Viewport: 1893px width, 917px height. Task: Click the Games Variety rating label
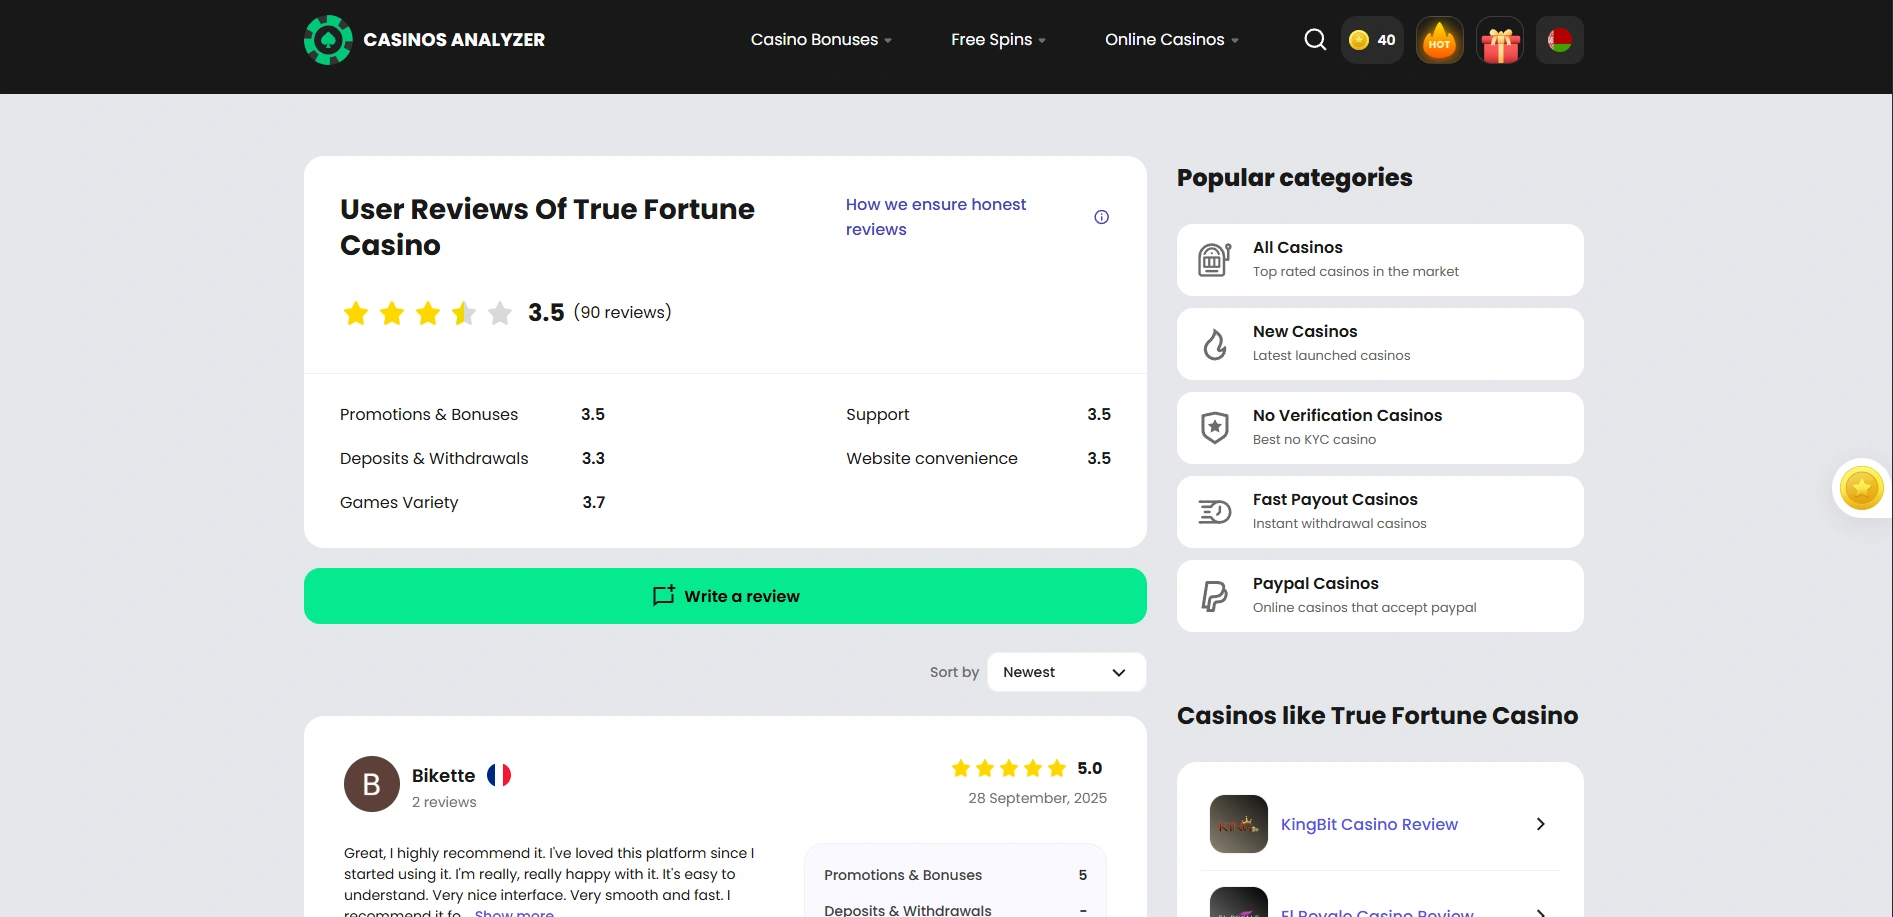pos(399,502)
